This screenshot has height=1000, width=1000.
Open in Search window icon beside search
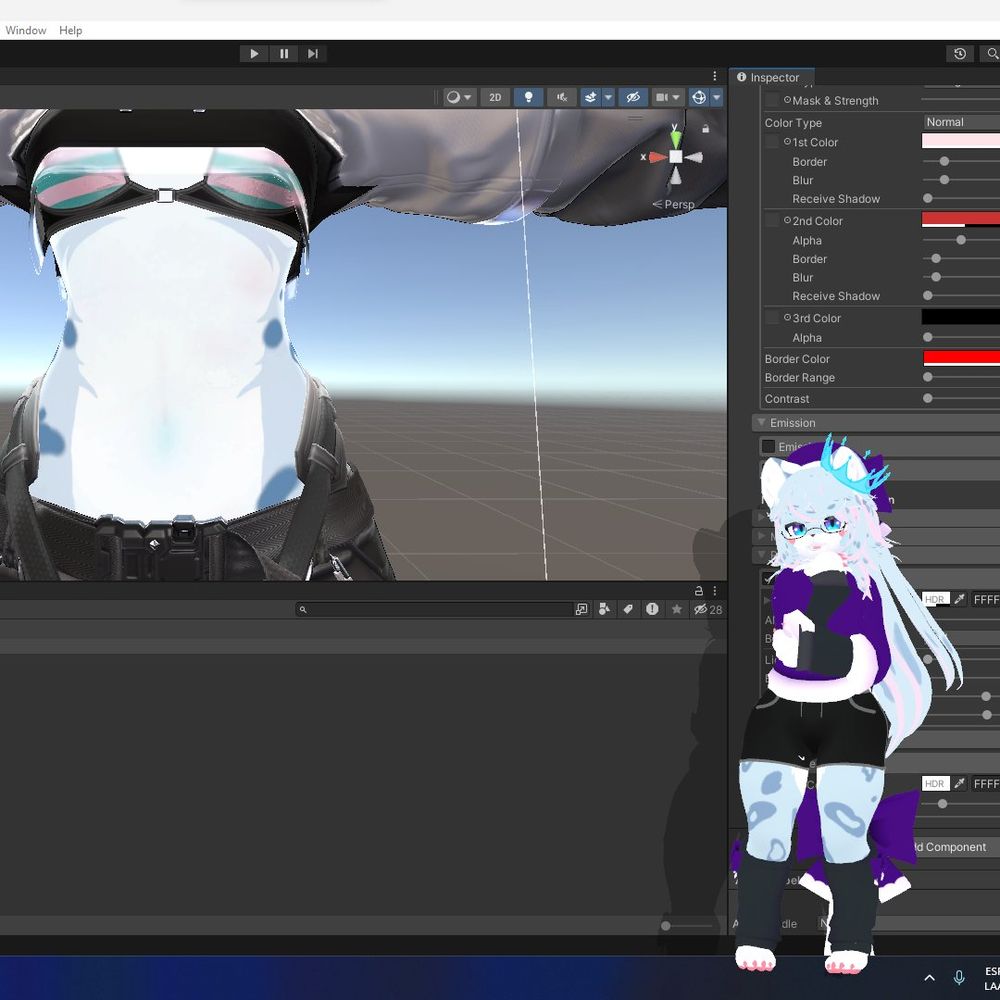581,610
